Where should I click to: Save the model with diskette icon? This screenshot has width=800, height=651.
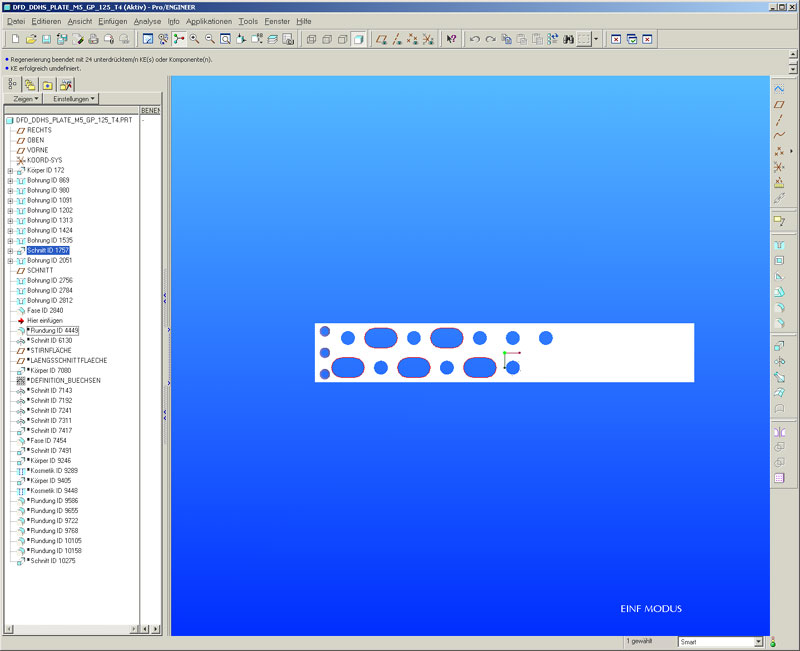[x=46, y=39]
